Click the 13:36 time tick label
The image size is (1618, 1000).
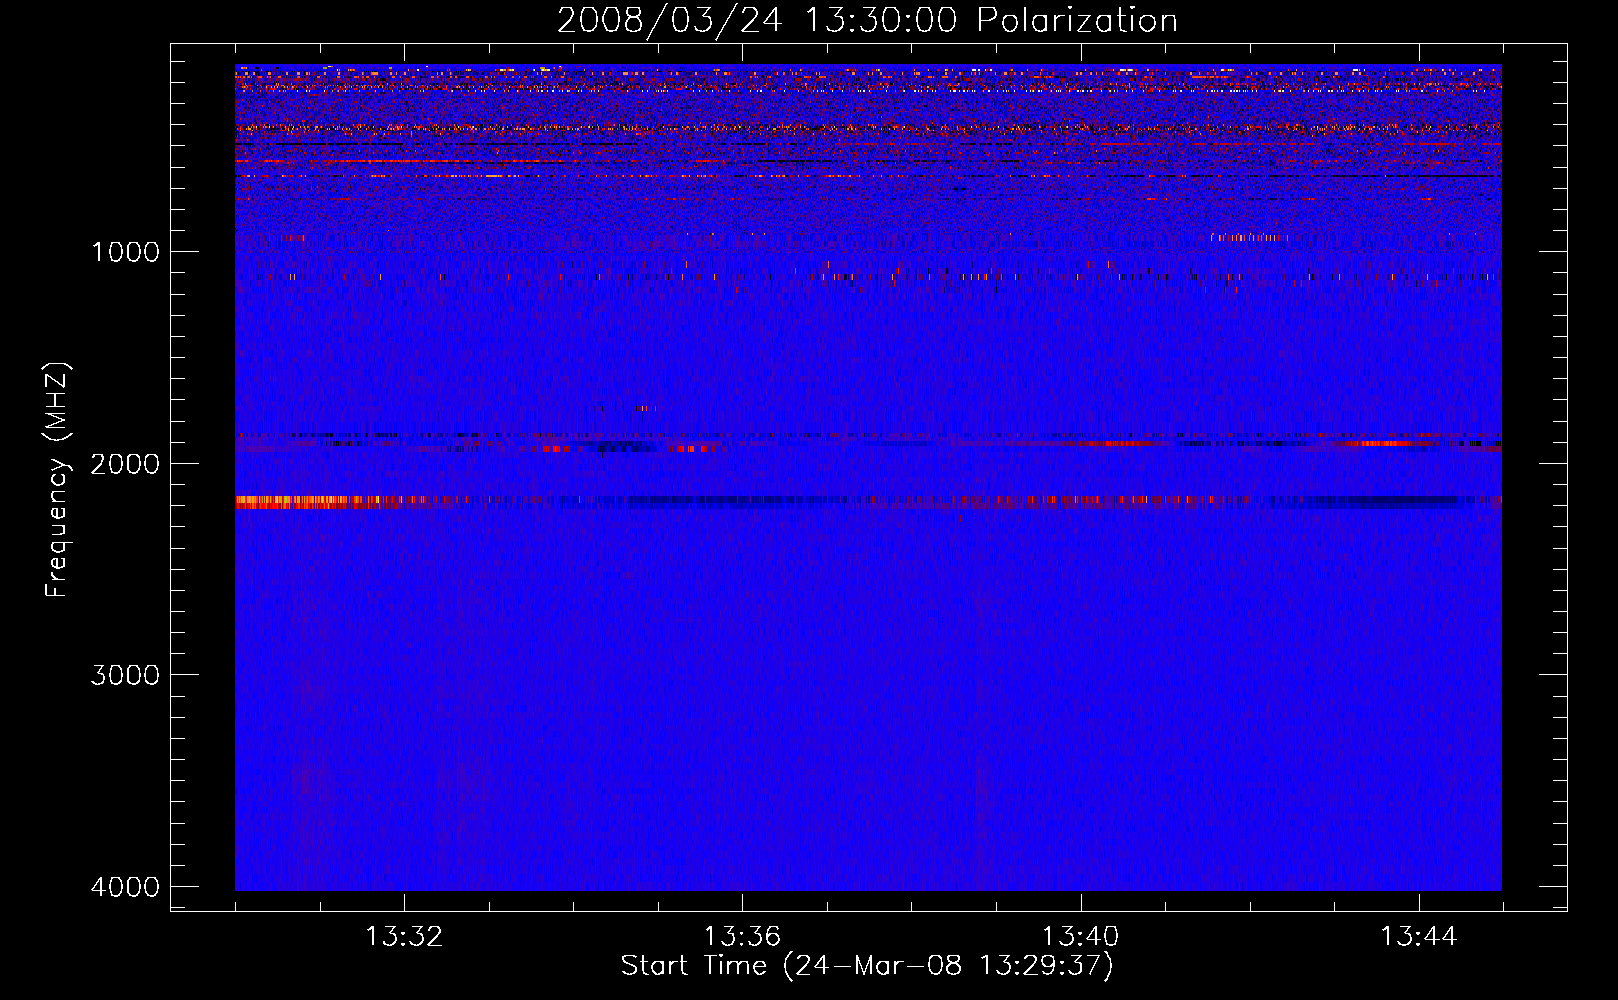coord(742,937)
